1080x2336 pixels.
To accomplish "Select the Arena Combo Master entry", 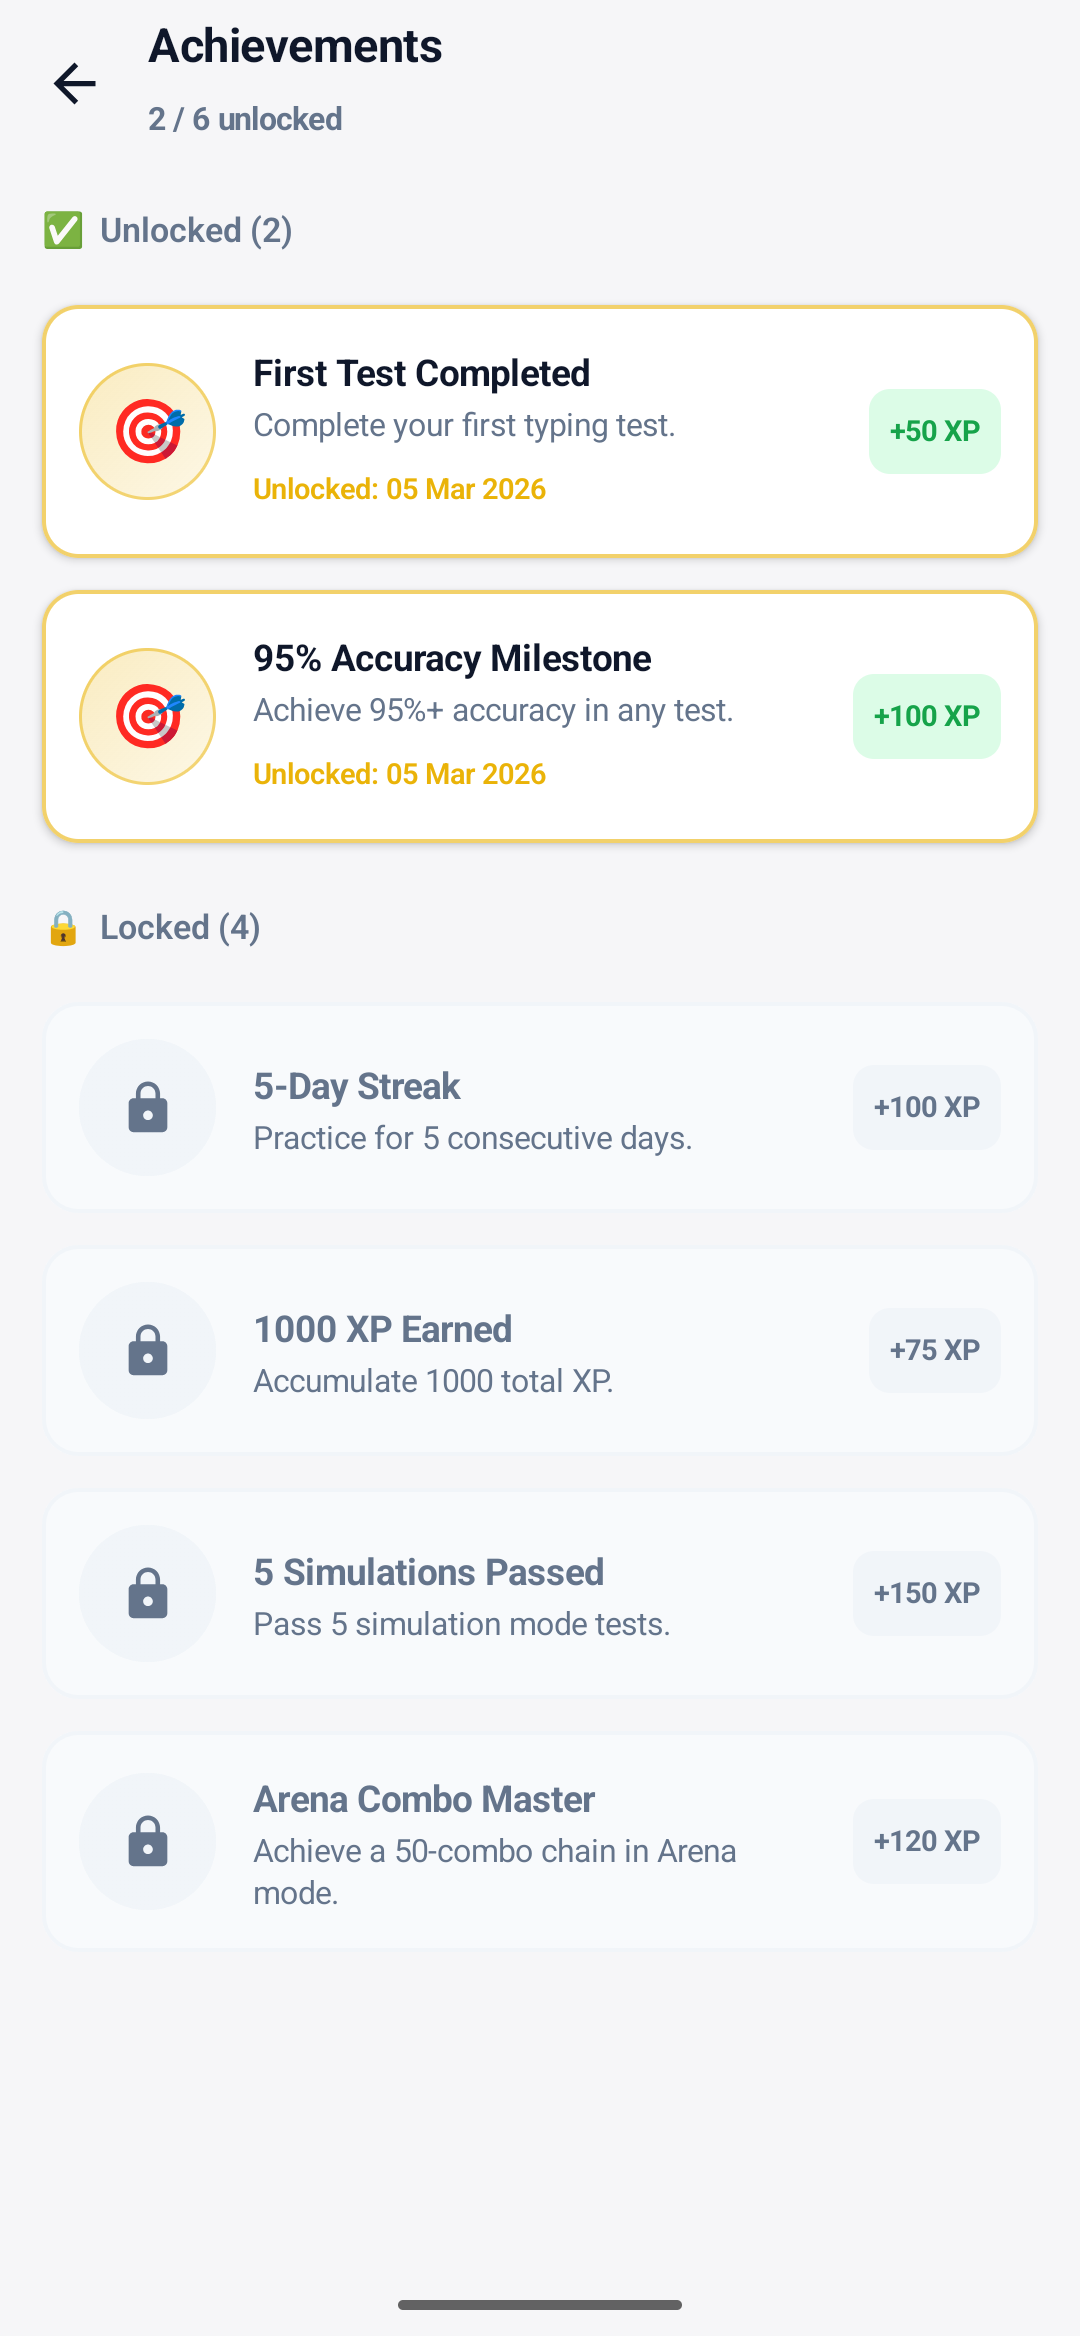I will click(540, 1841).
